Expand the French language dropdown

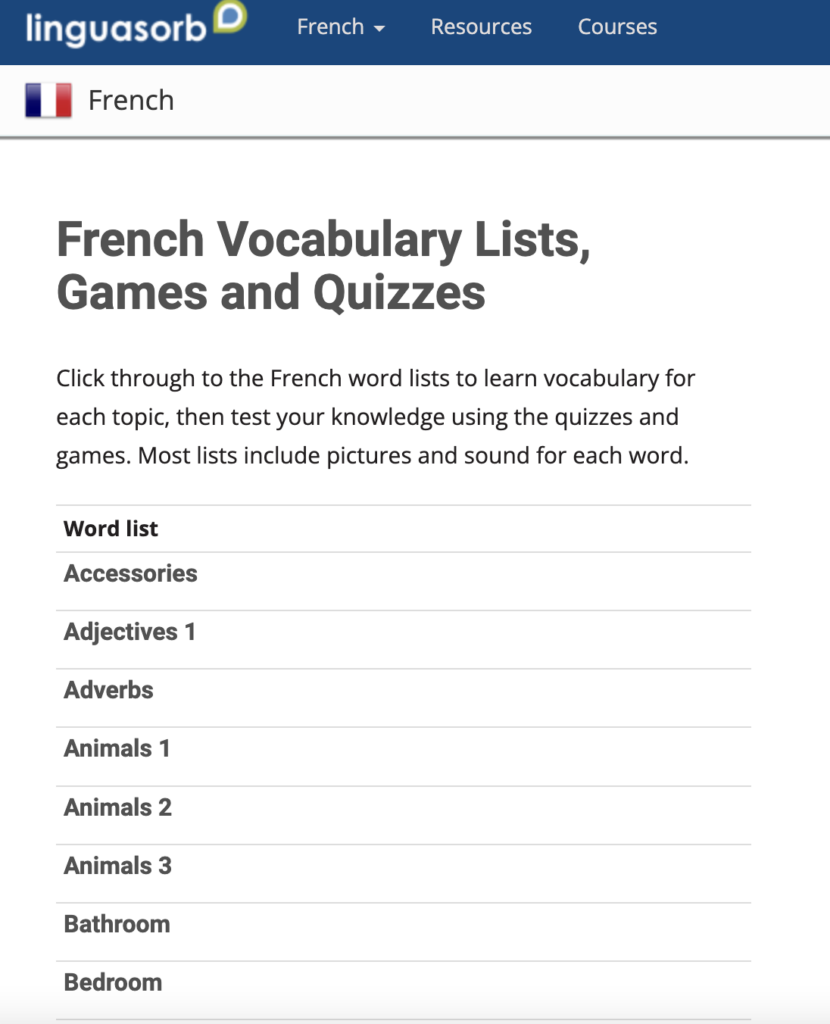[x=340, y=27]
